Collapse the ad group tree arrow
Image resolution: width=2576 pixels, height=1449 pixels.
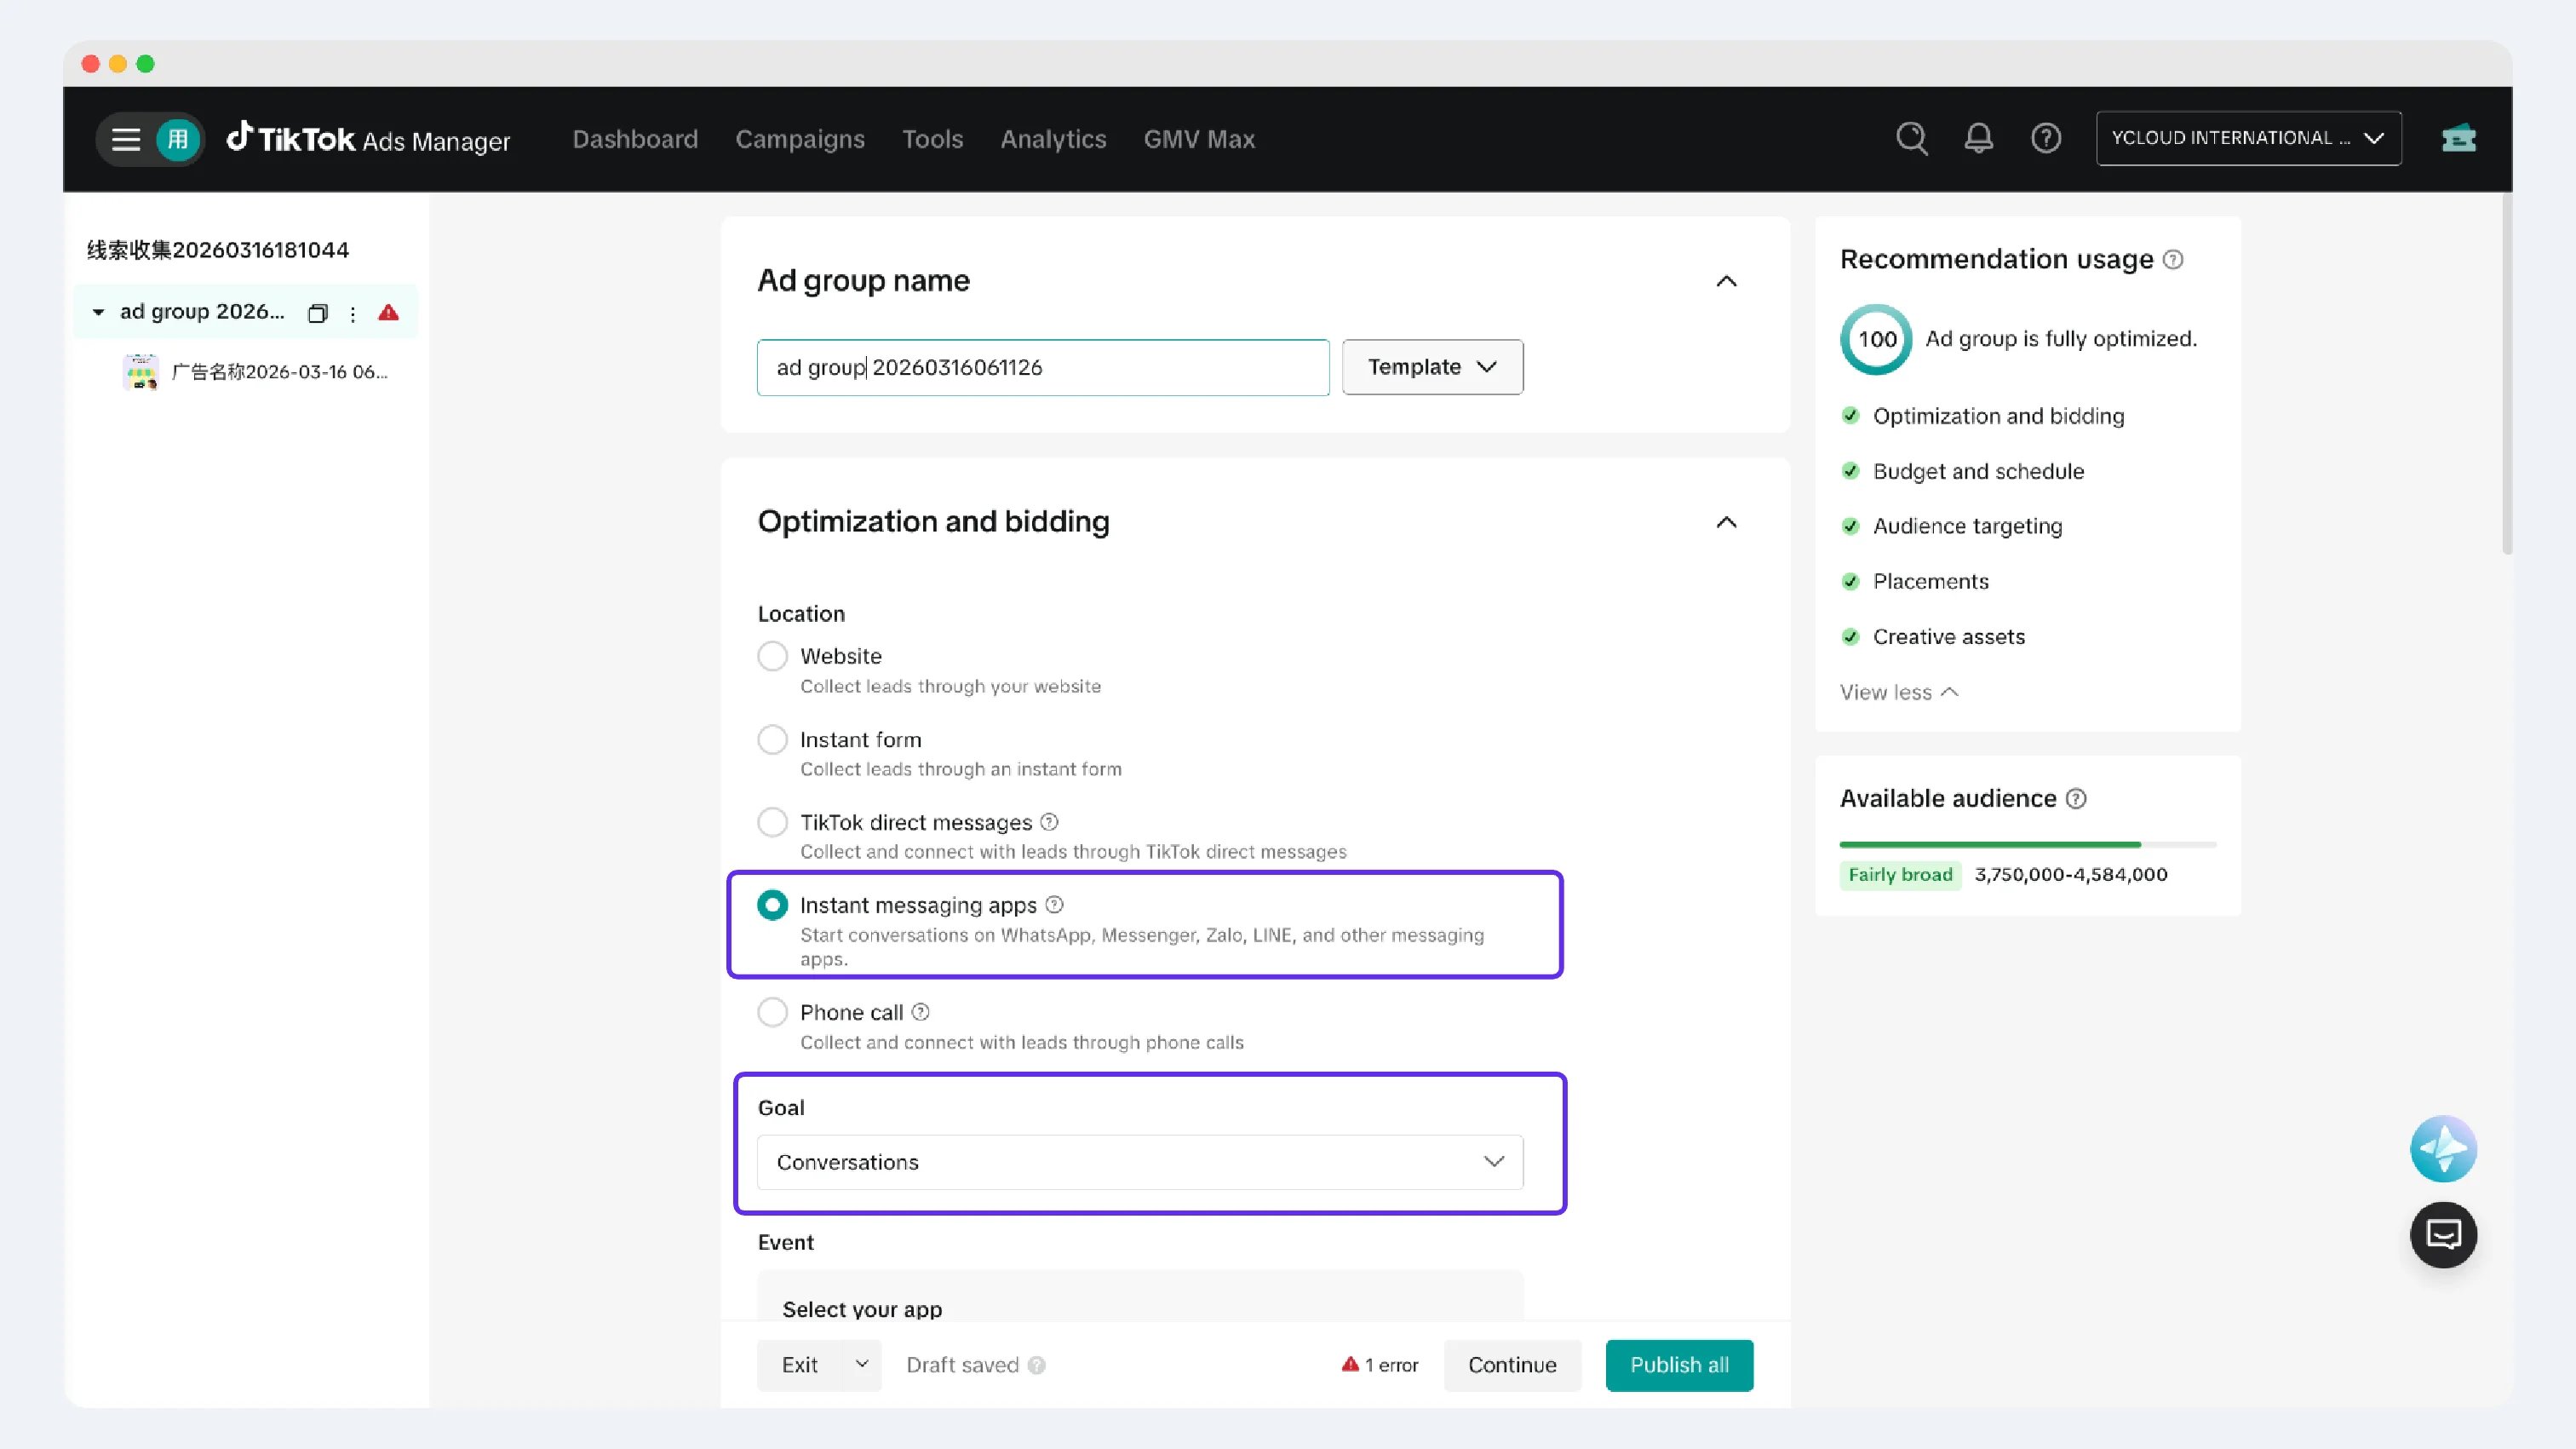pyautogui.click(x=98, y=312)
